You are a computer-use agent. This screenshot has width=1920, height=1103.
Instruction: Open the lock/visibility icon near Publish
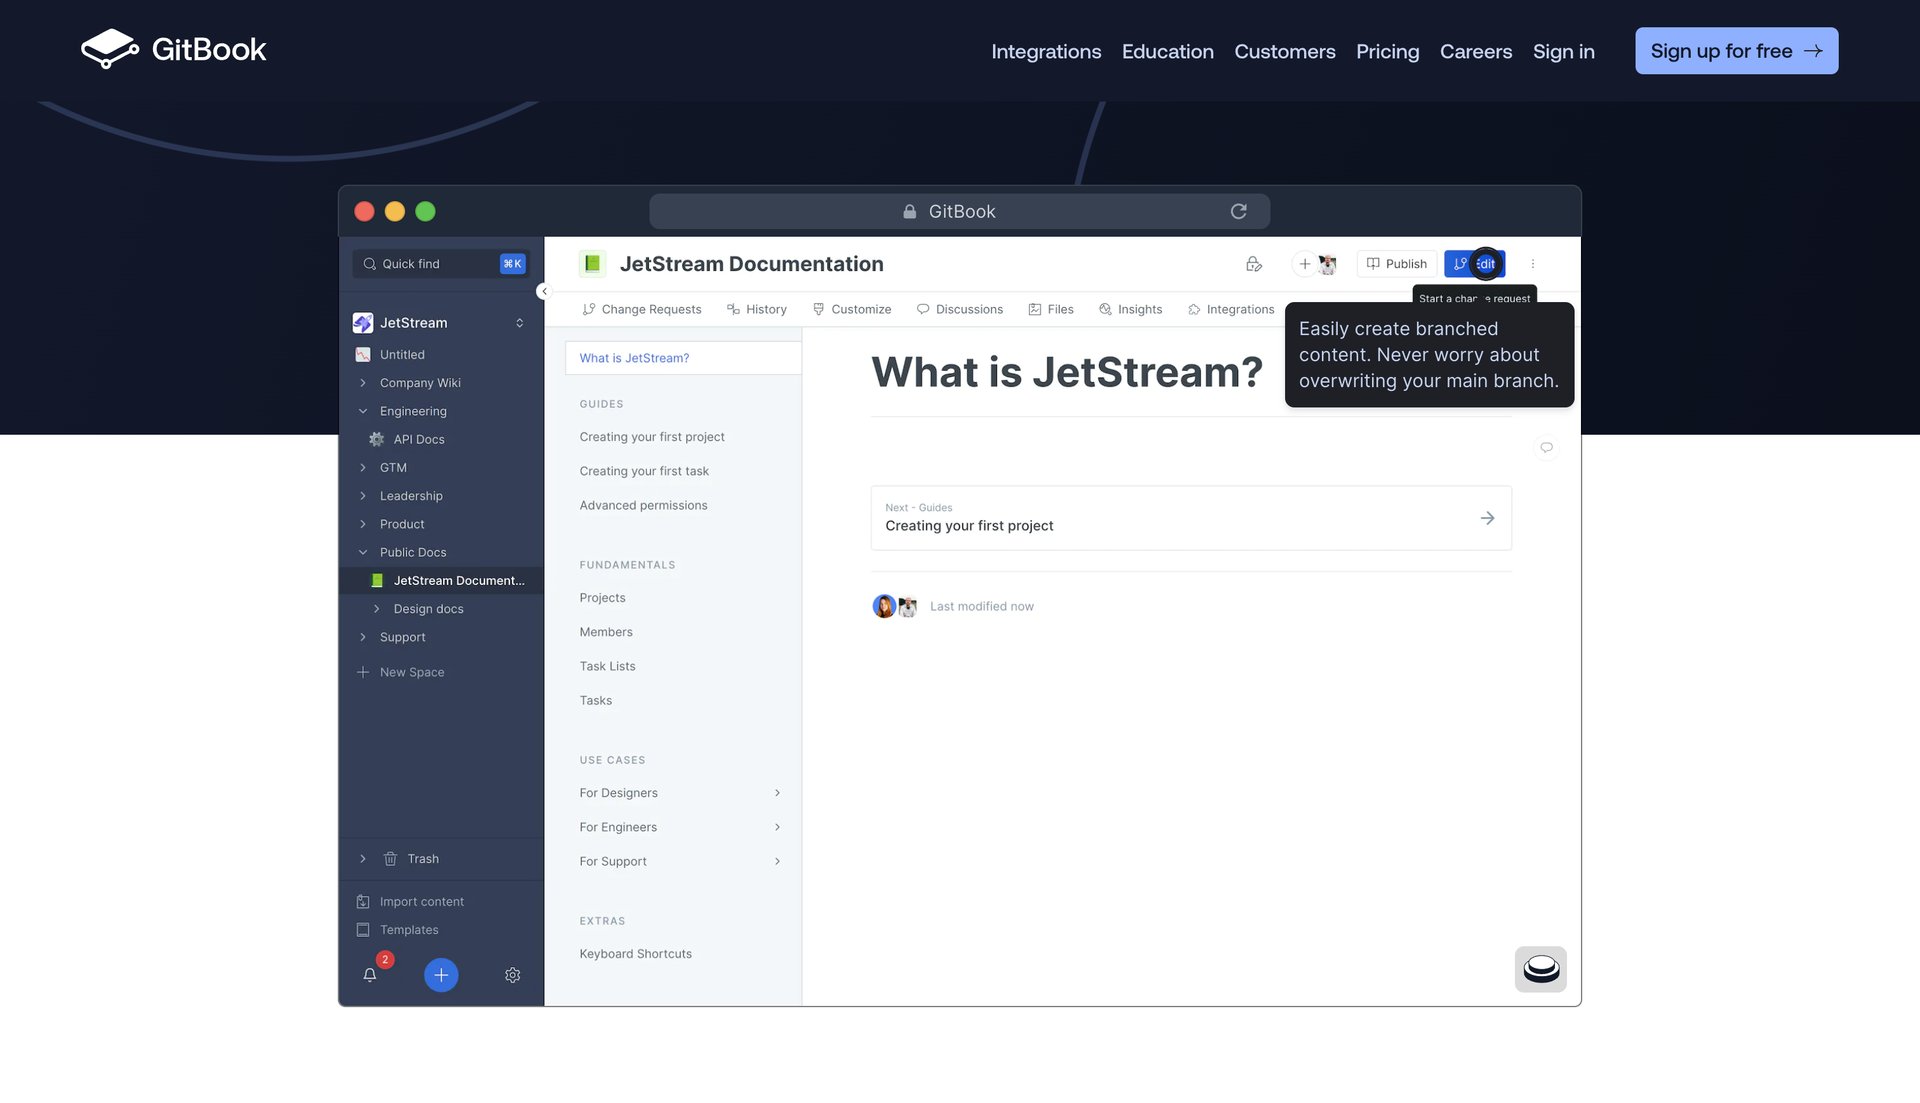coord(1254,263)
